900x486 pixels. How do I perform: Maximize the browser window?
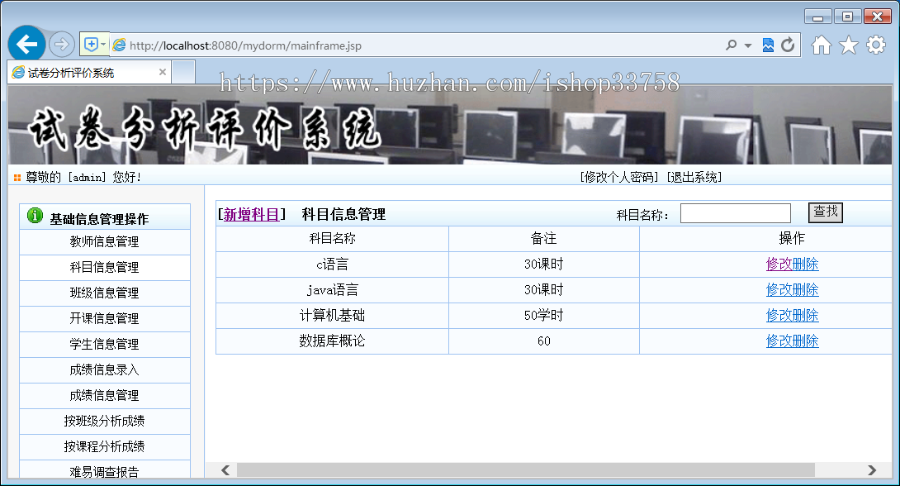pyautogui.click(x=848, y=17)
